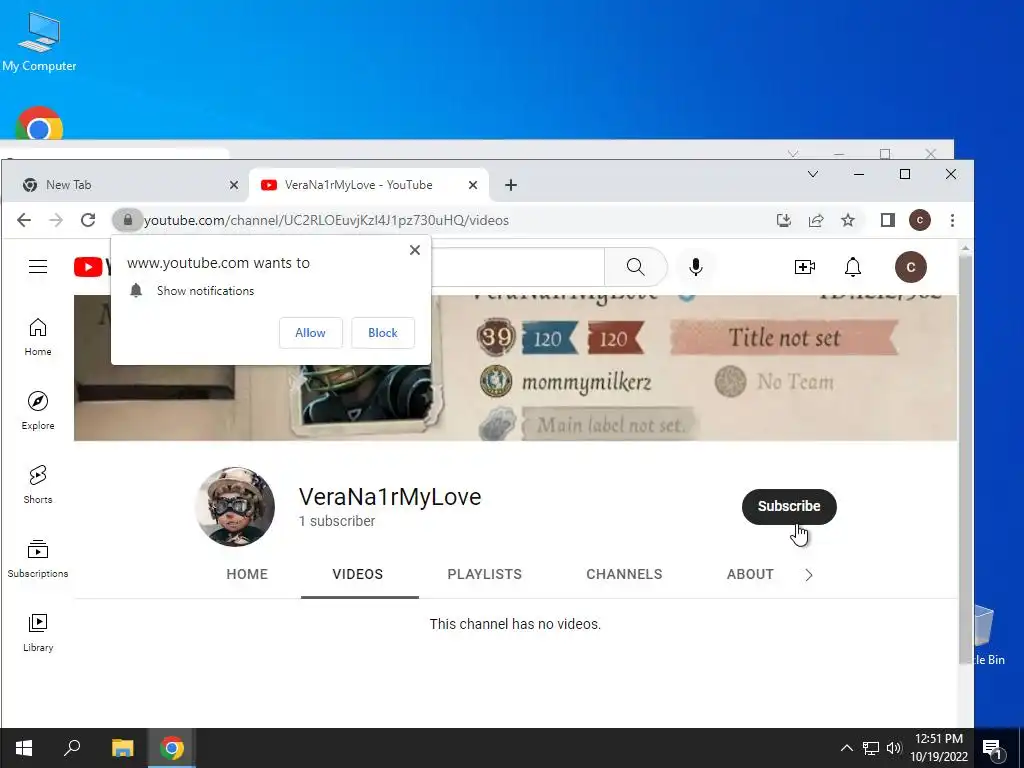
Task: Subscribe to VeraNa1rMyLove
Action: click(789, 506)
